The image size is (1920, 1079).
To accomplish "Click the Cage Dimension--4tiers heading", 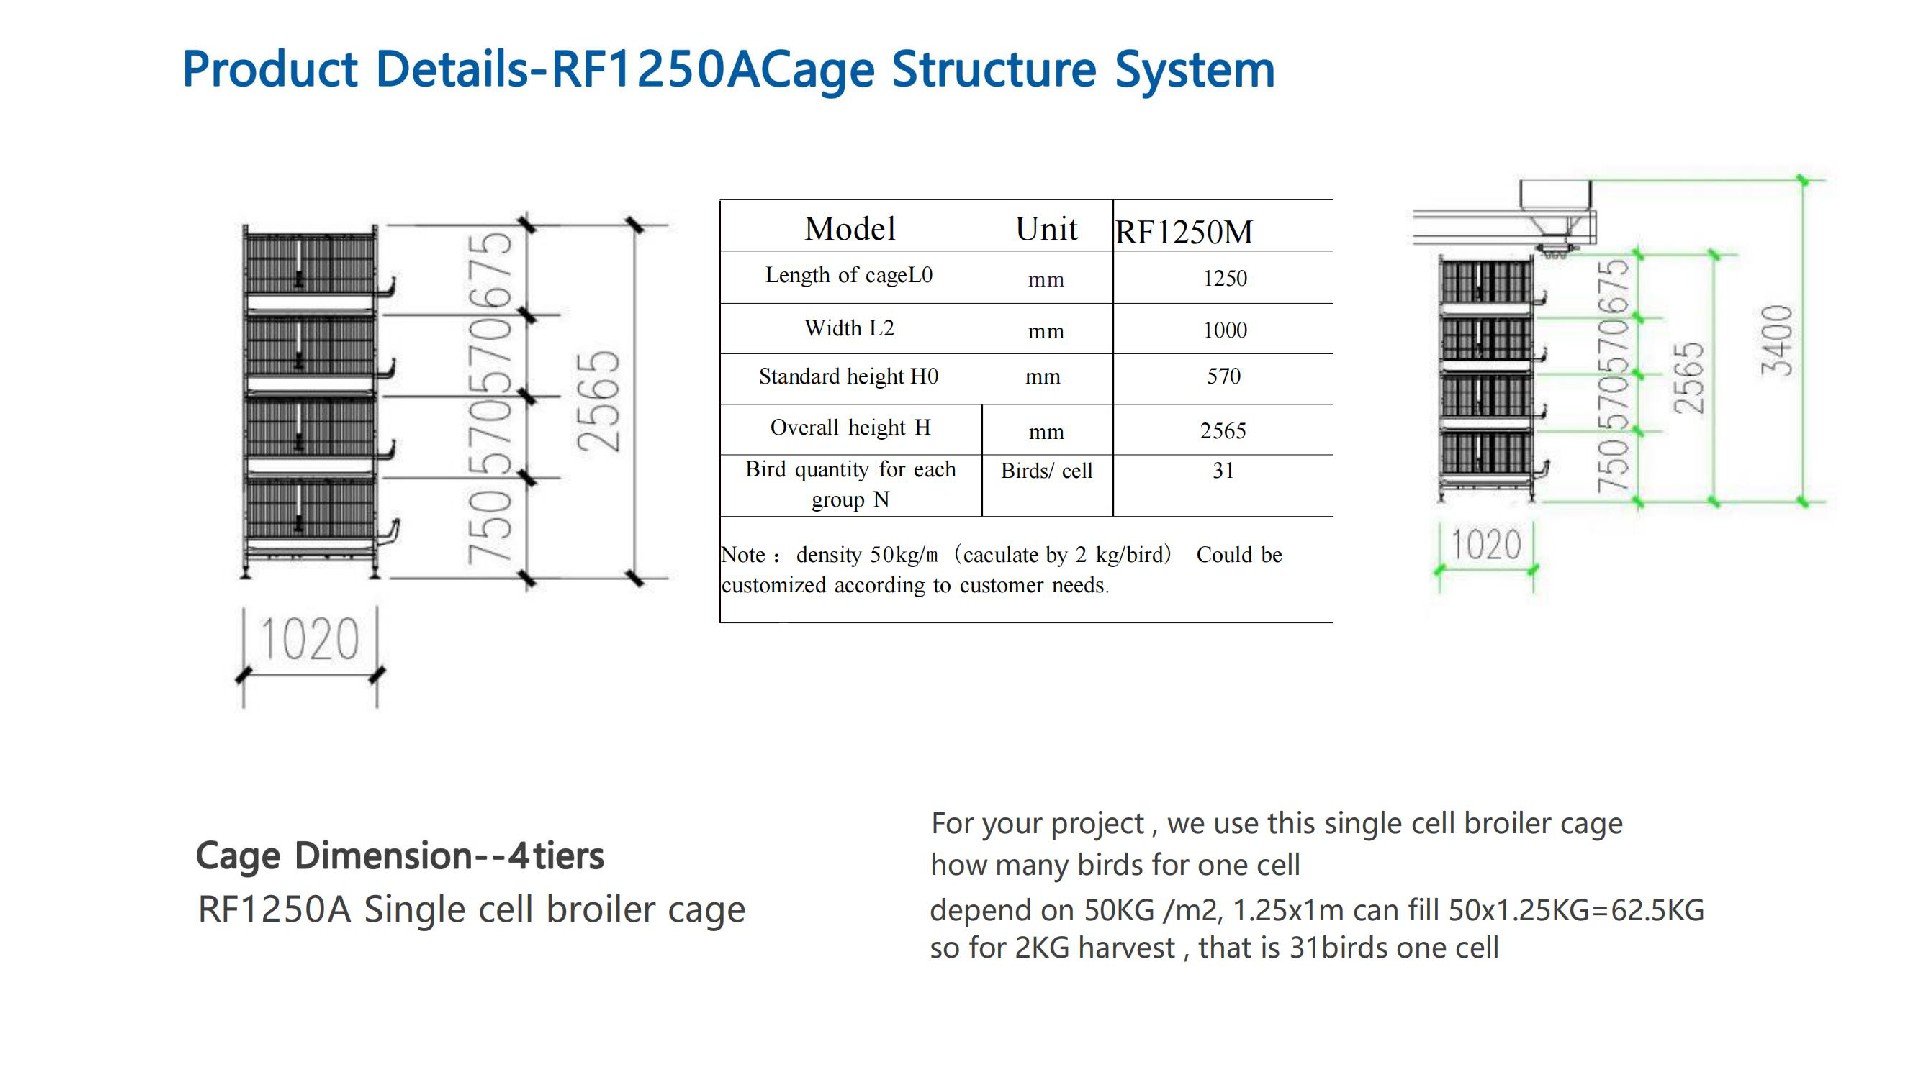I will 400,856.
